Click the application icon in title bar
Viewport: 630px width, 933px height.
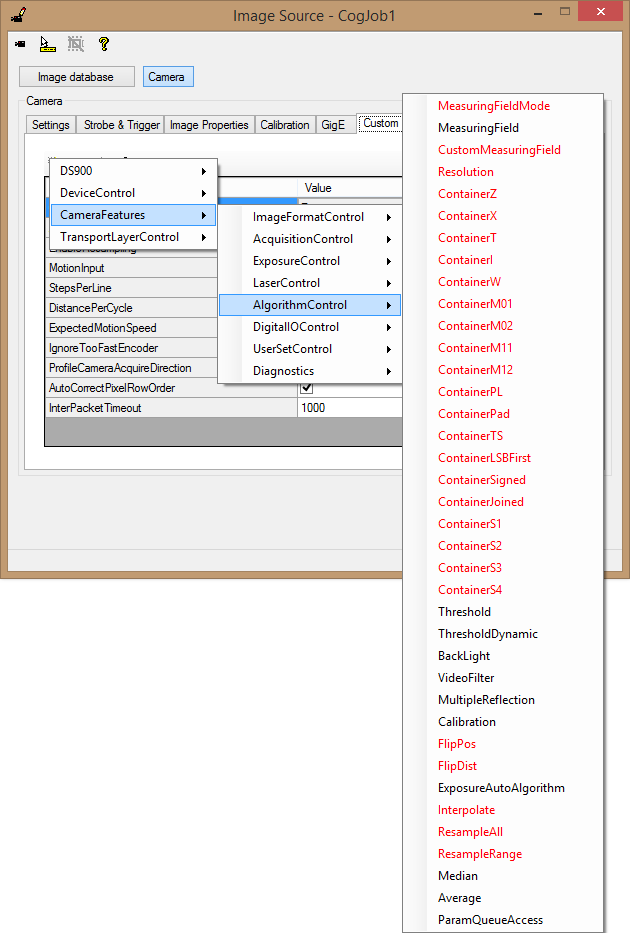(x=18, y=14)
